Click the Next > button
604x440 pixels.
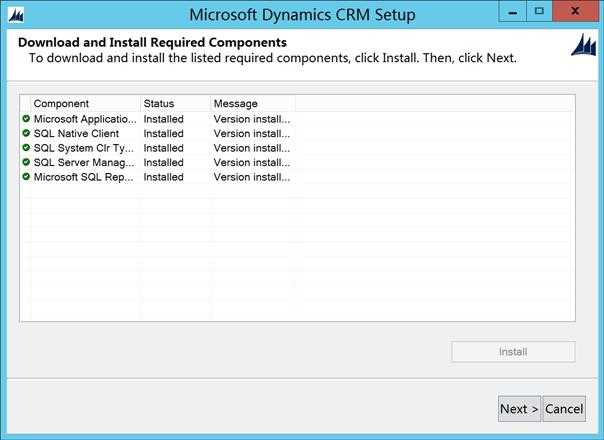[x=519, y=409]
